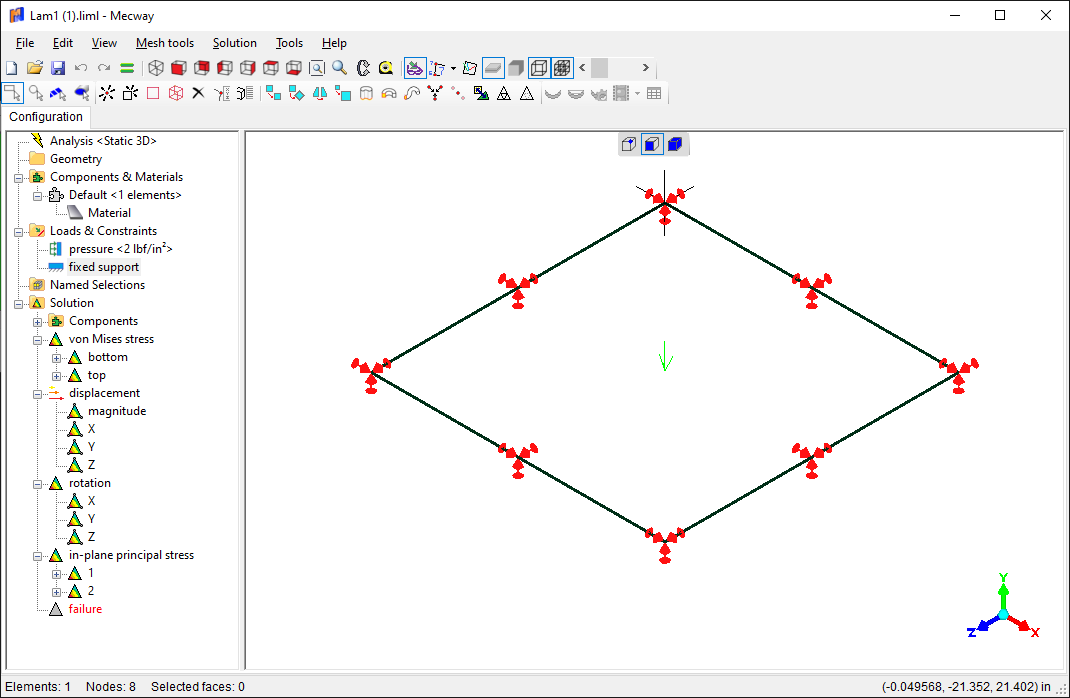The width and height of the screenshot is (1070, 698).
Task: Select displacement magnitude result
Action: (117, 411)
